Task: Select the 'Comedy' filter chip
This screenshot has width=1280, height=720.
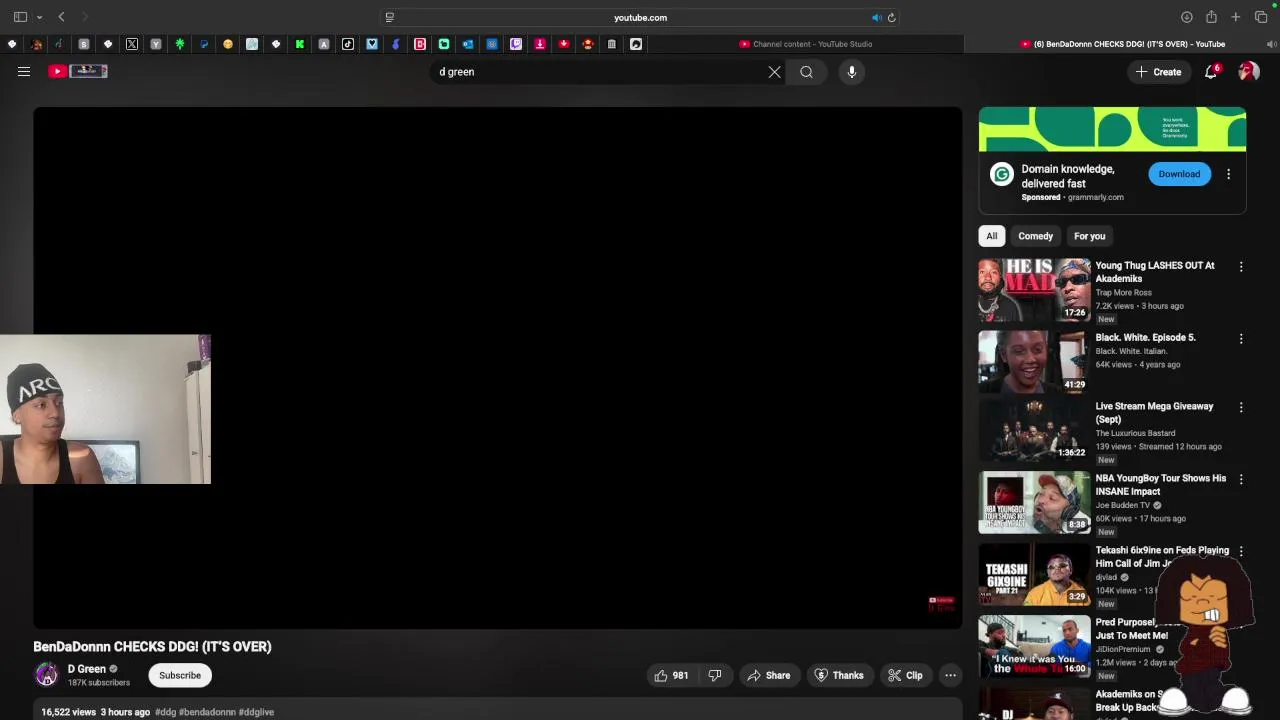Action: 1035,236
